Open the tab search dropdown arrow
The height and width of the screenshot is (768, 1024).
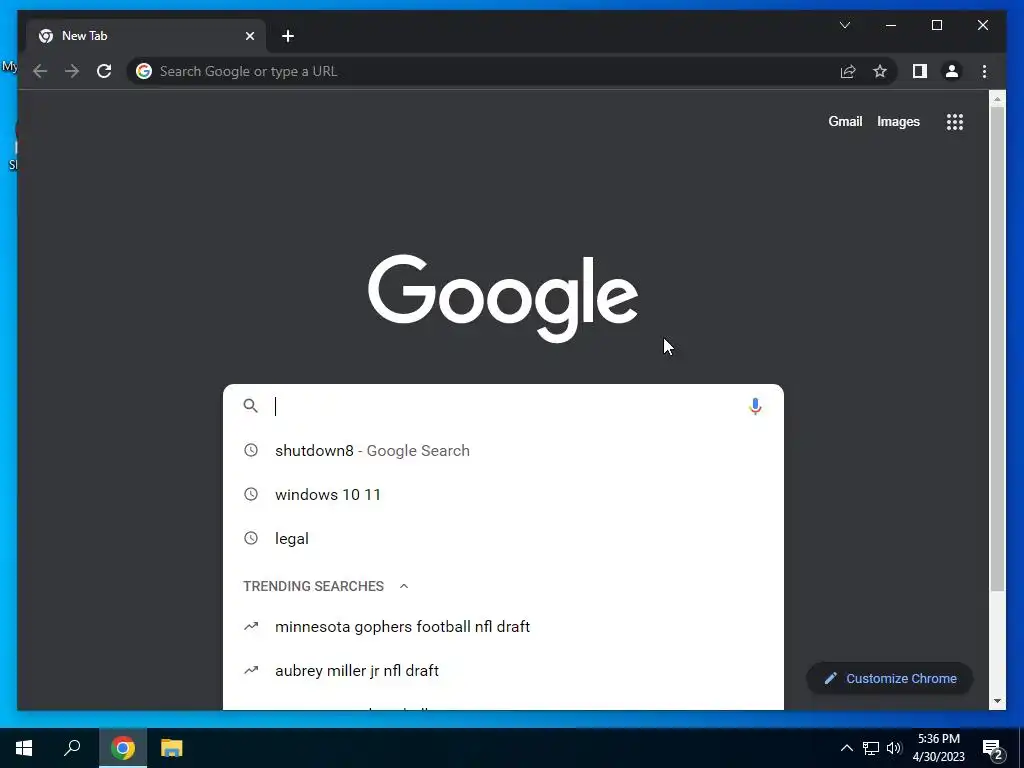point(844,25)
